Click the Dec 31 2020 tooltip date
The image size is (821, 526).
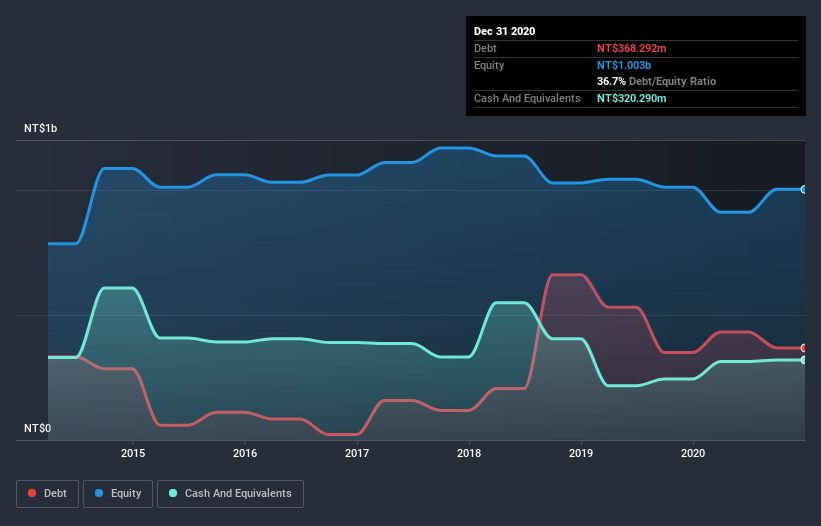tap(504, 31)
